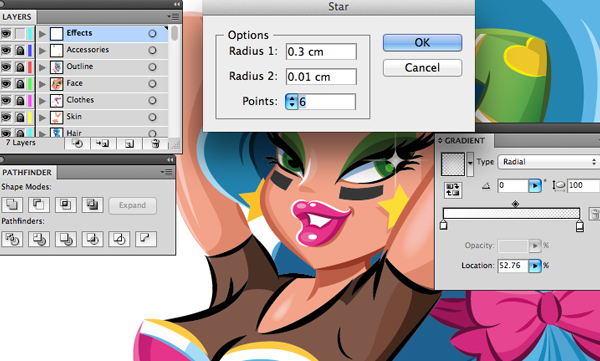Click target circle of Skin layer
Image resolution: width=600 pixels, height=361 pixels.
[x=152, y=117]
